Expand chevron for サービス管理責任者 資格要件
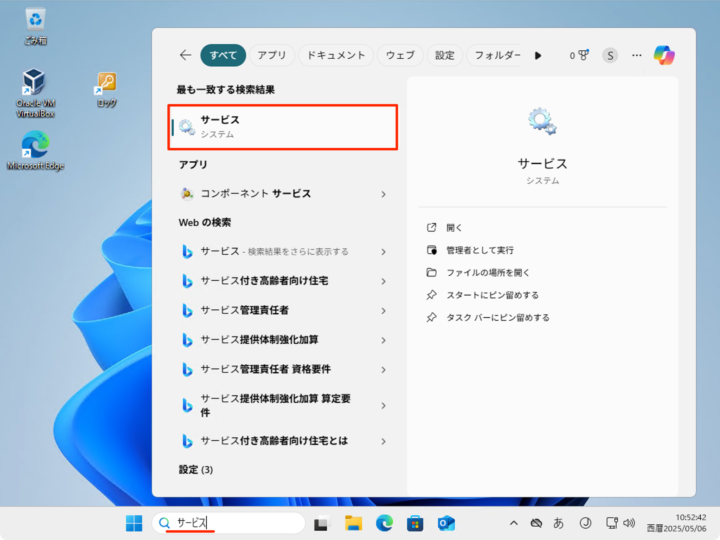Image resolution: width=720 pixels, height=540 pixels. point(383,370)
